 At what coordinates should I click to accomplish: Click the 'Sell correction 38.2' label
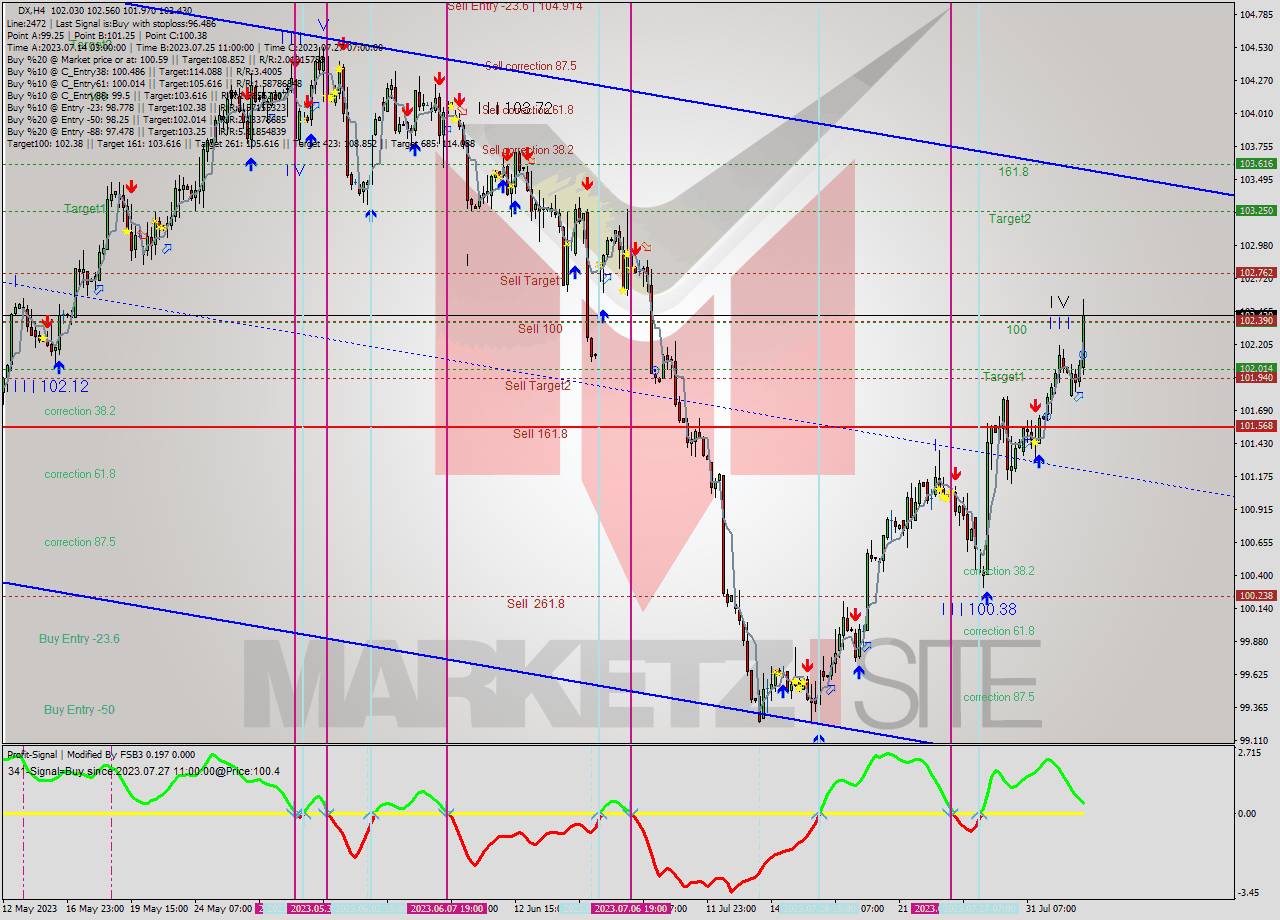[528, 150]
